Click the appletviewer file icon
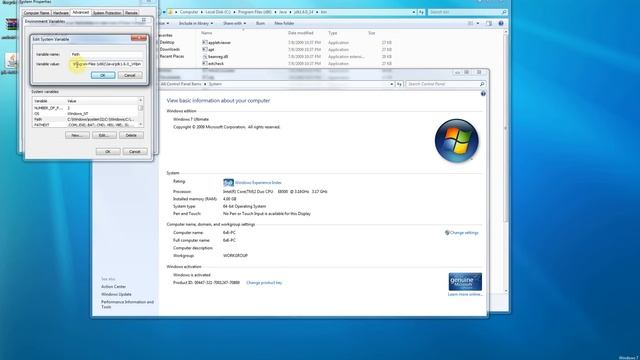Screen dimensions: 640x360 point(204,42)
